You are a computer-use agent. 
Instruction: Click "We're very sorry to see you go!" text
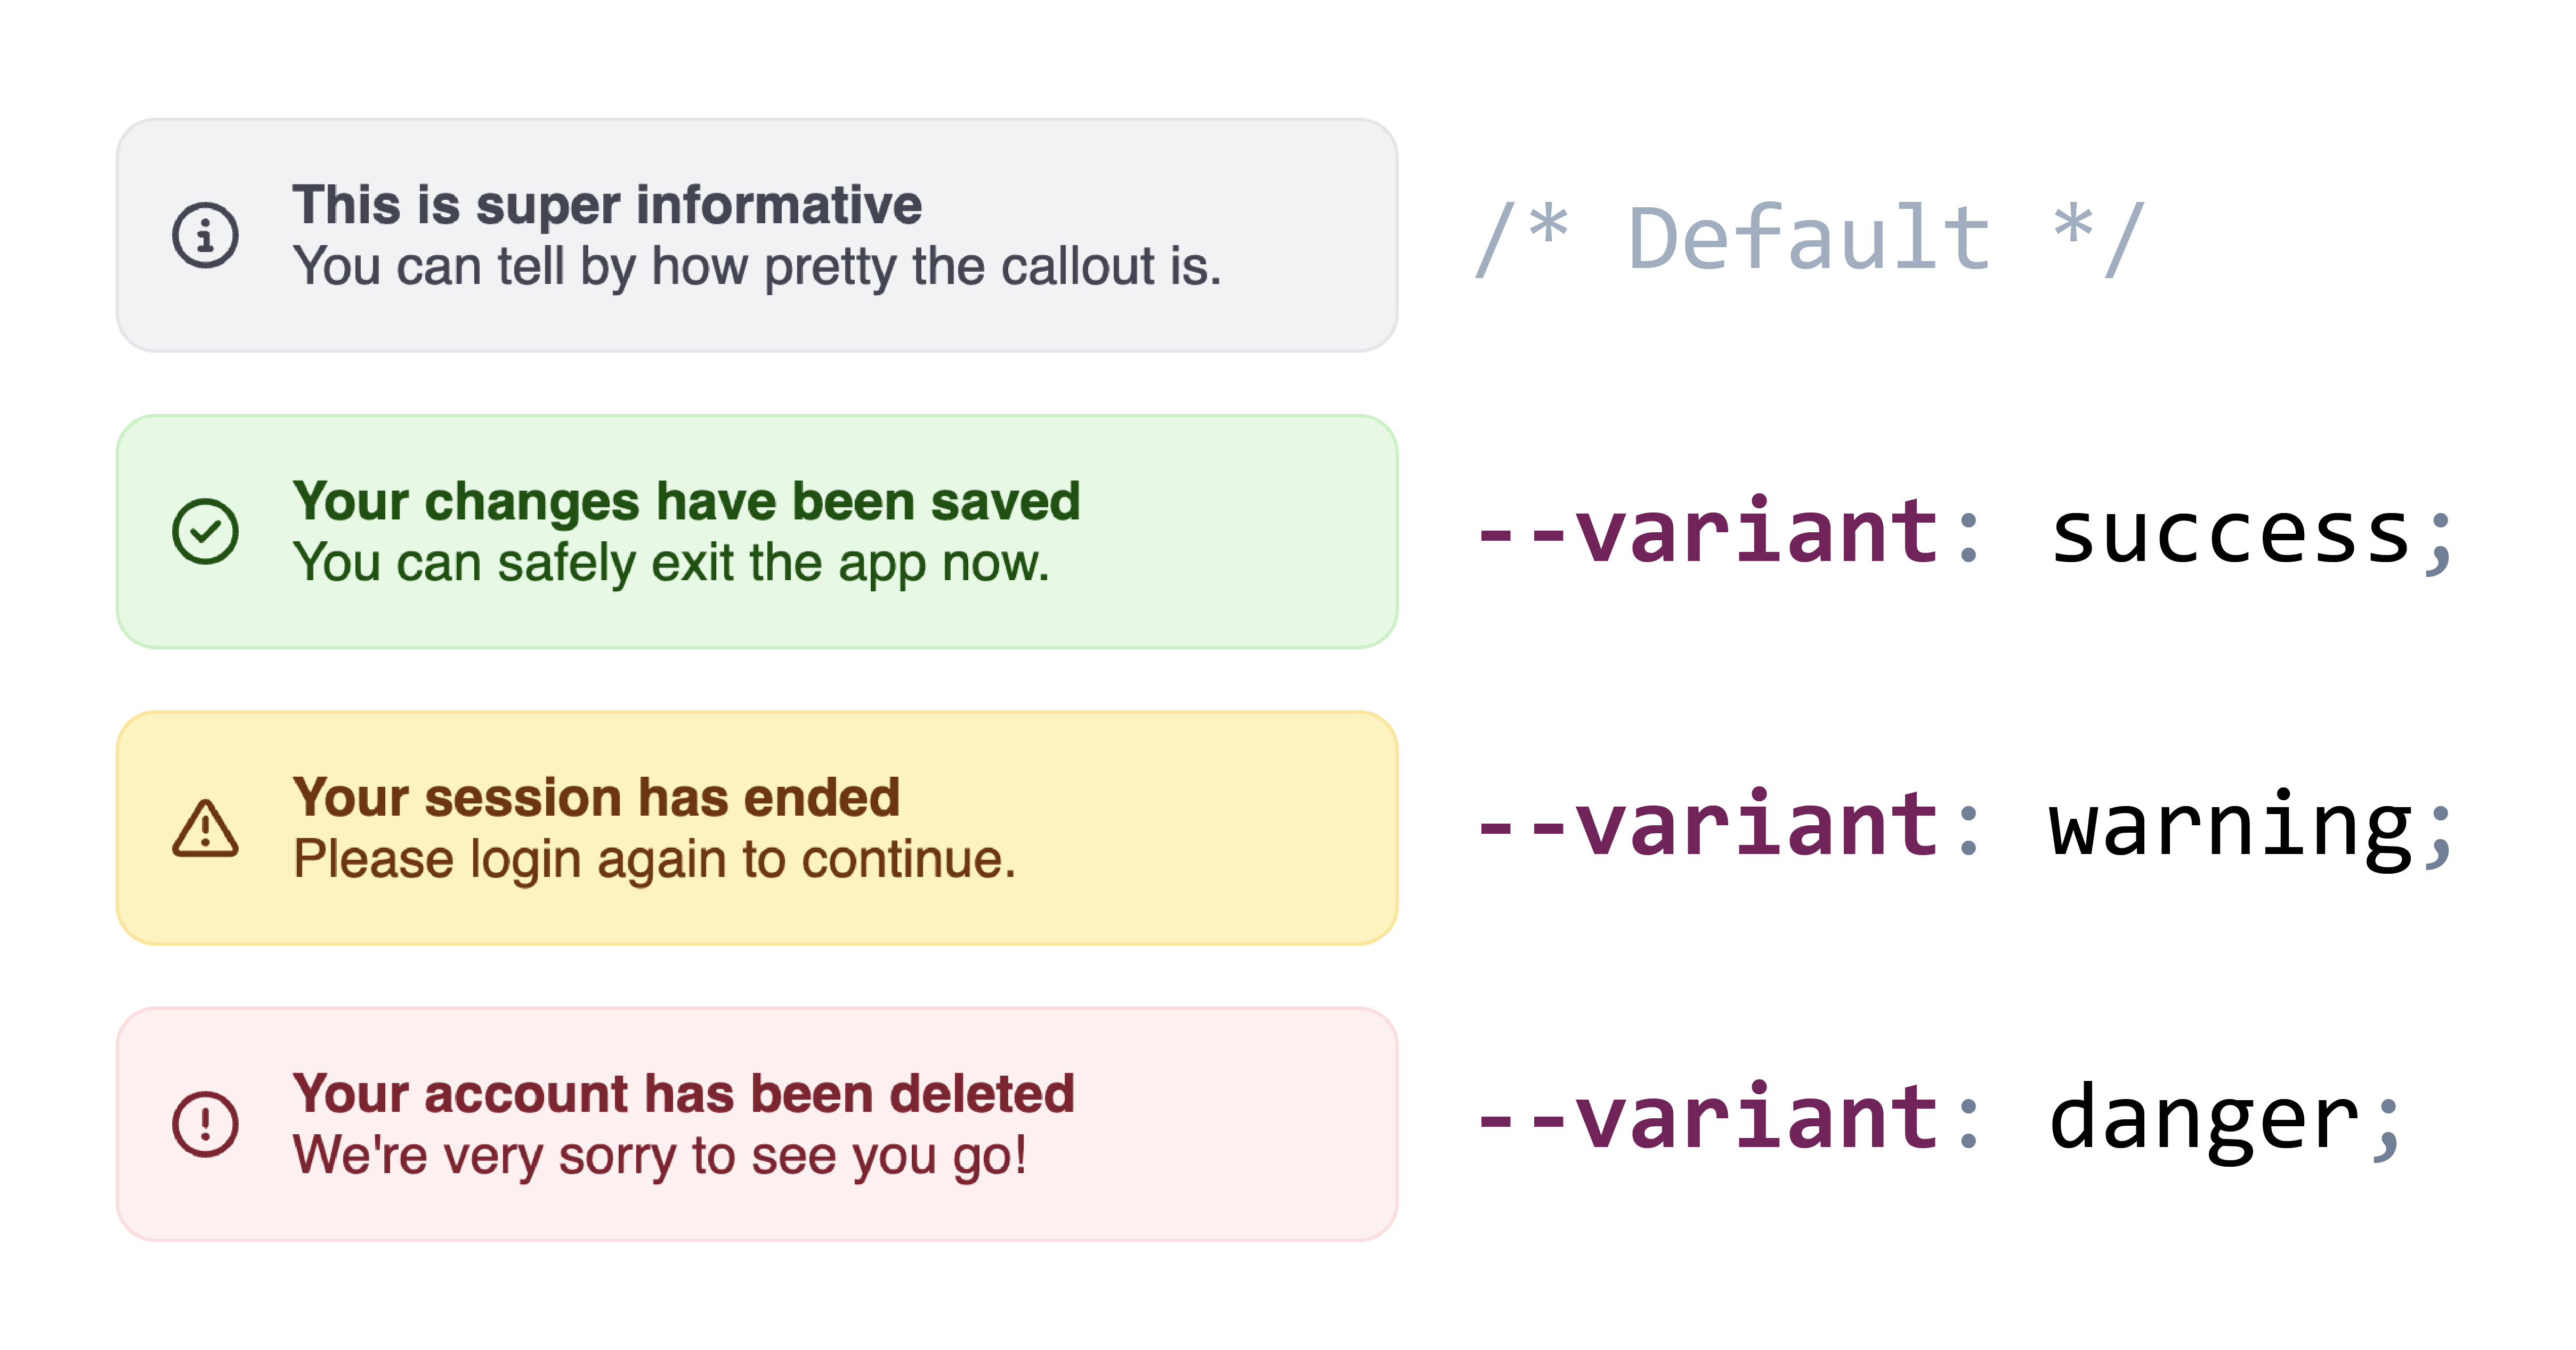point(659,1155)
